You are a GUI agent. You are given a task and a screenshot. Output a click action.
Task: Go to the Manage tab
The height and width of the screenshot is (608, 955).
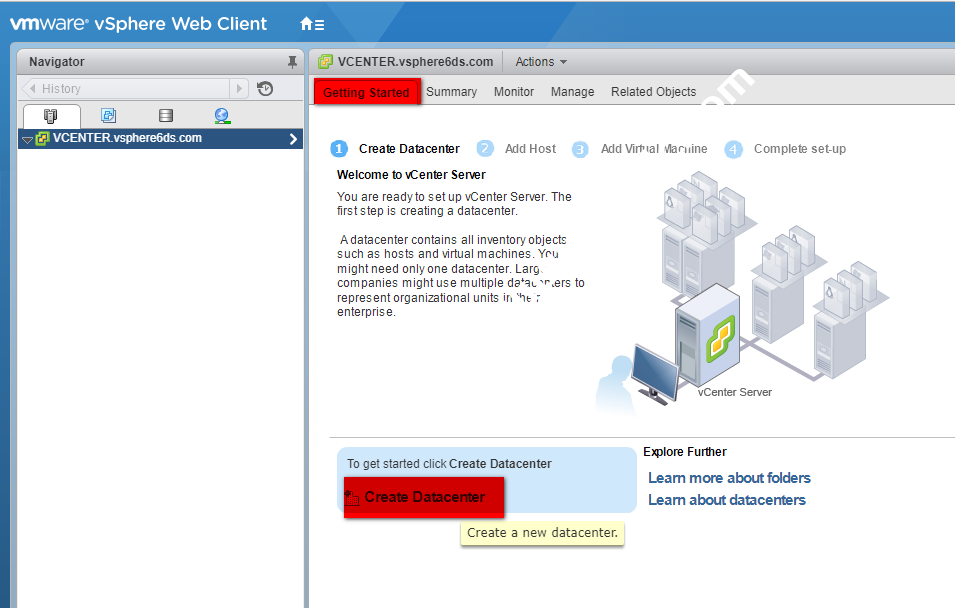click(x=572, y=92)
